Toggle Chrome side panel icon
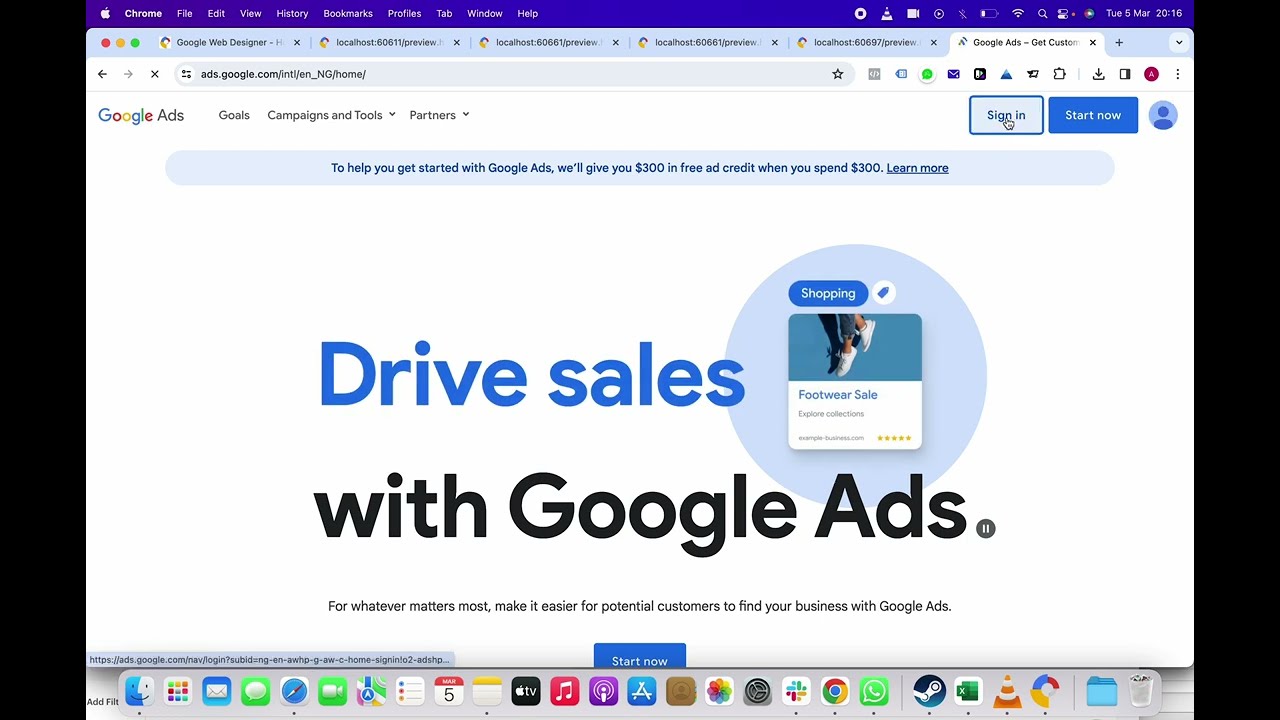1280x720 pixels. pos(1125,74)
